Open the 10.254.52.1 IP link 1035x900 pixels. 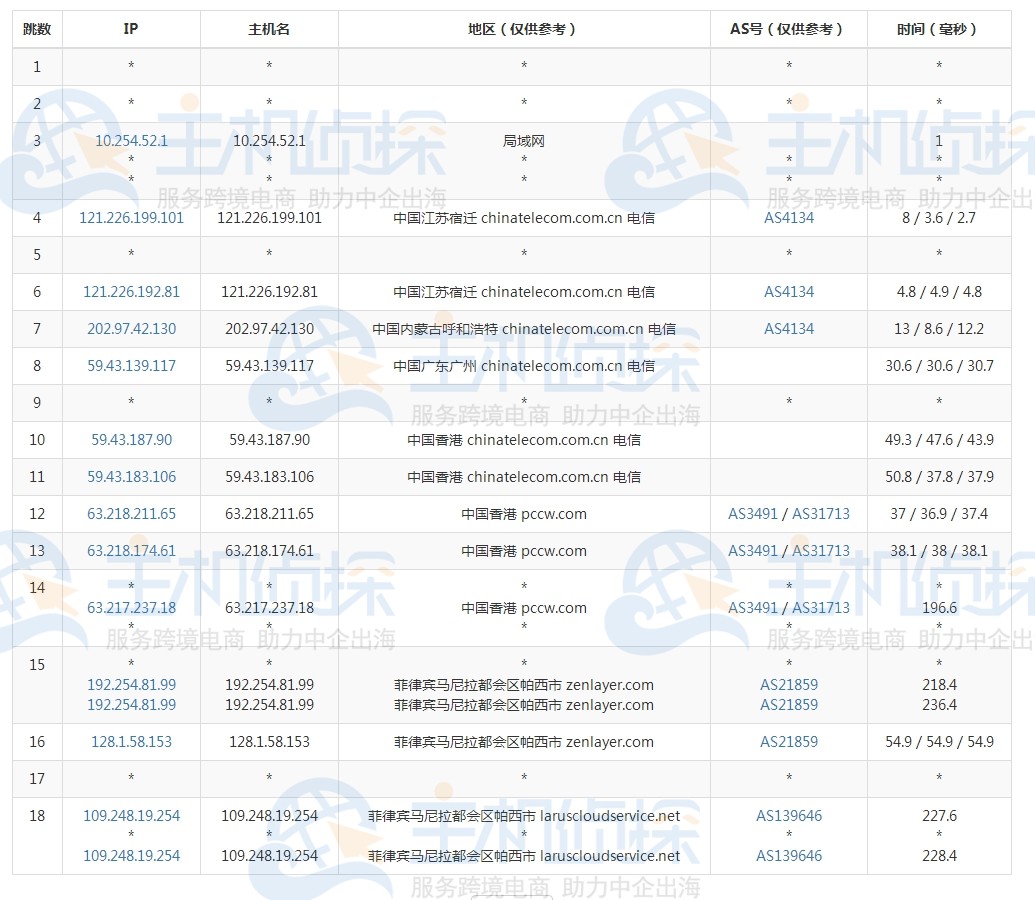(x=131, y=141)
